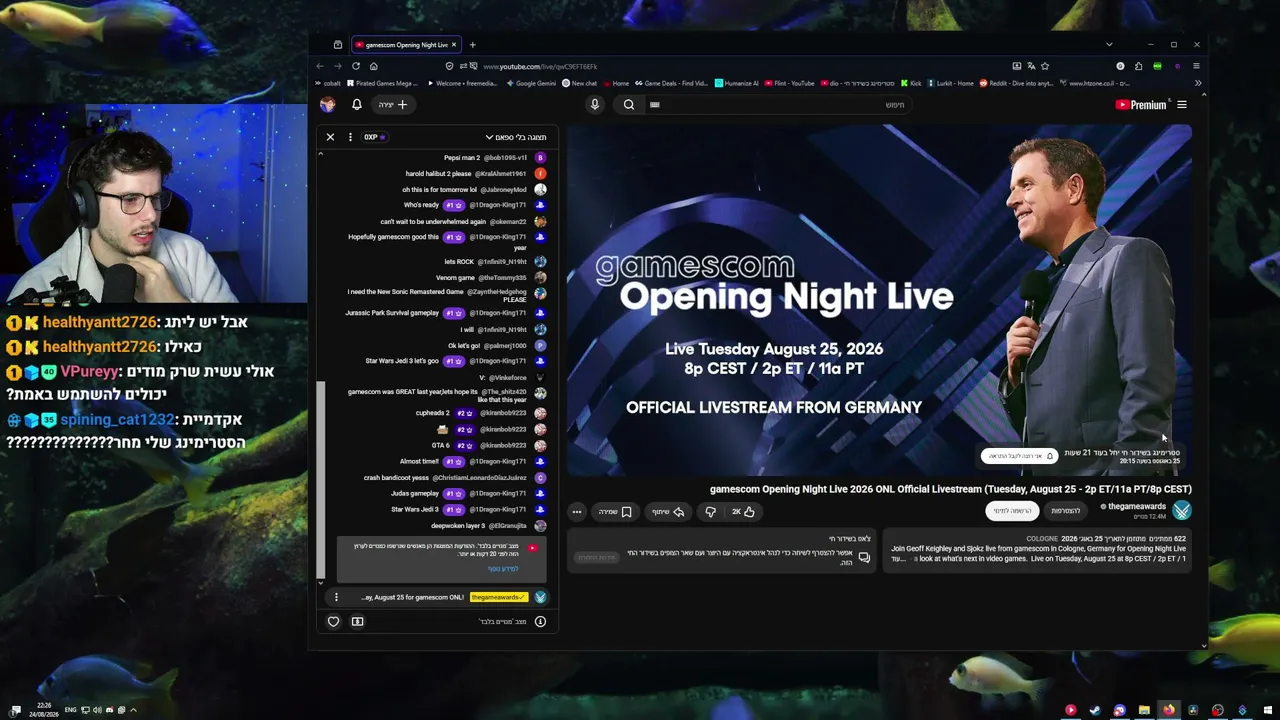Viewport: 1280px width, 720px height.
Task: Open live chat options three-dot menu
Action: (x=350, y=137)
